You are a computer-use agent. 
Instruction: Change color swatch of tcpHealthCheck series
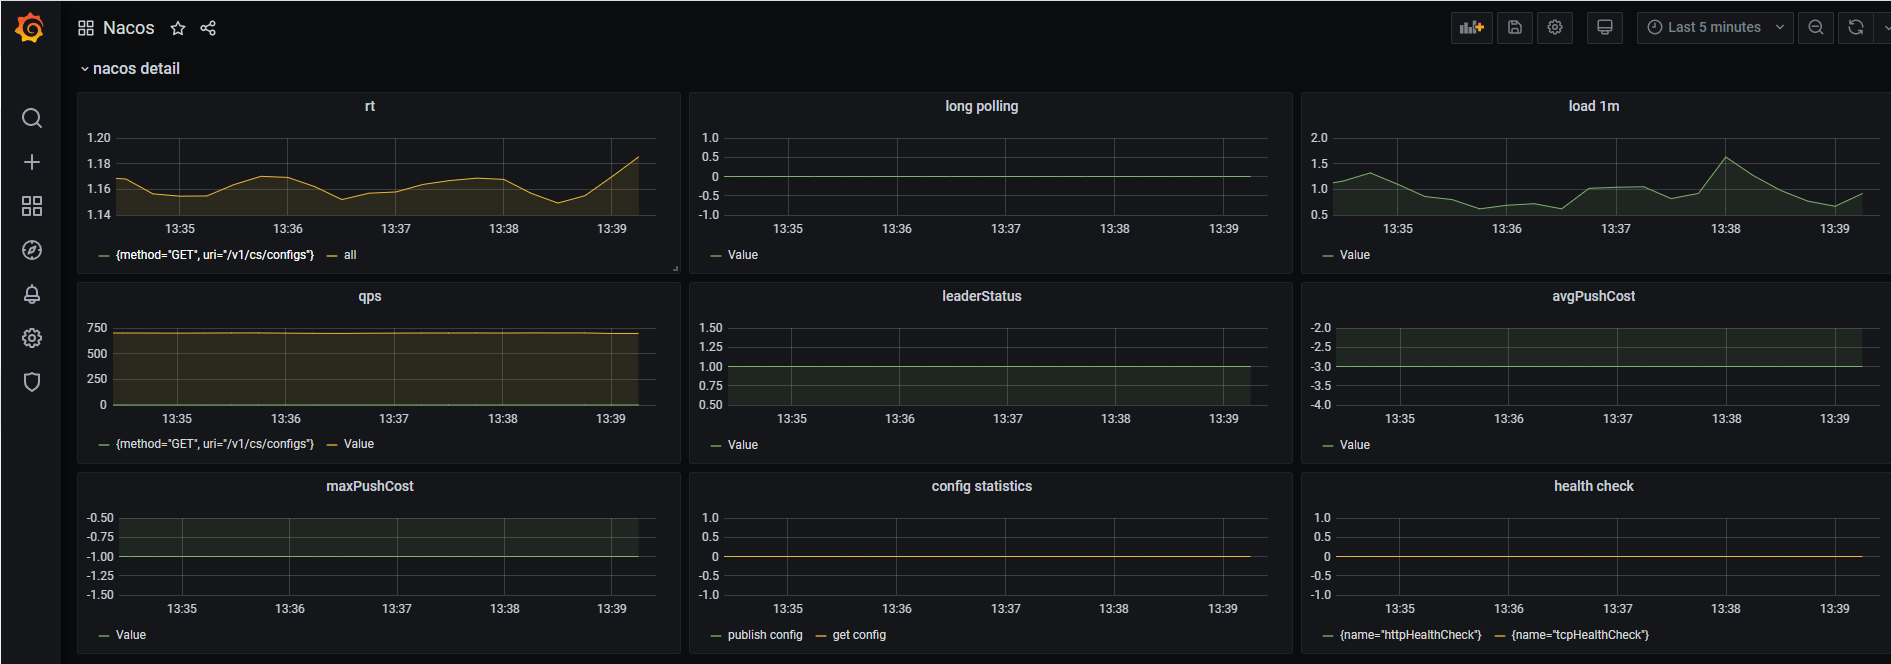[x=1500, y=636]
